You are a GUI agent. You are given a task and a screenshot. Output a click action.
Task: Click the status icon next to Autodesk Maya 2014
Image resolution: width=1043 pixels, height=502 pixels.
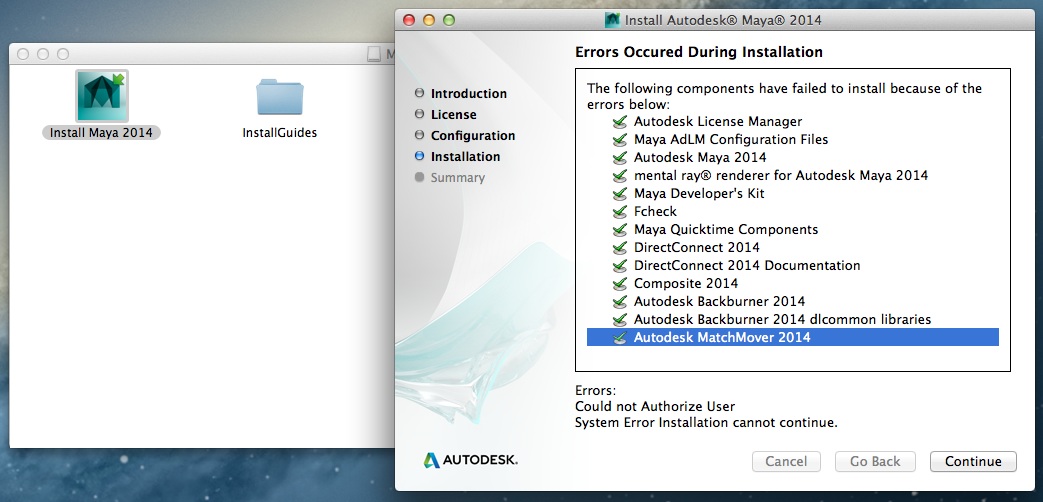(620, 158)
